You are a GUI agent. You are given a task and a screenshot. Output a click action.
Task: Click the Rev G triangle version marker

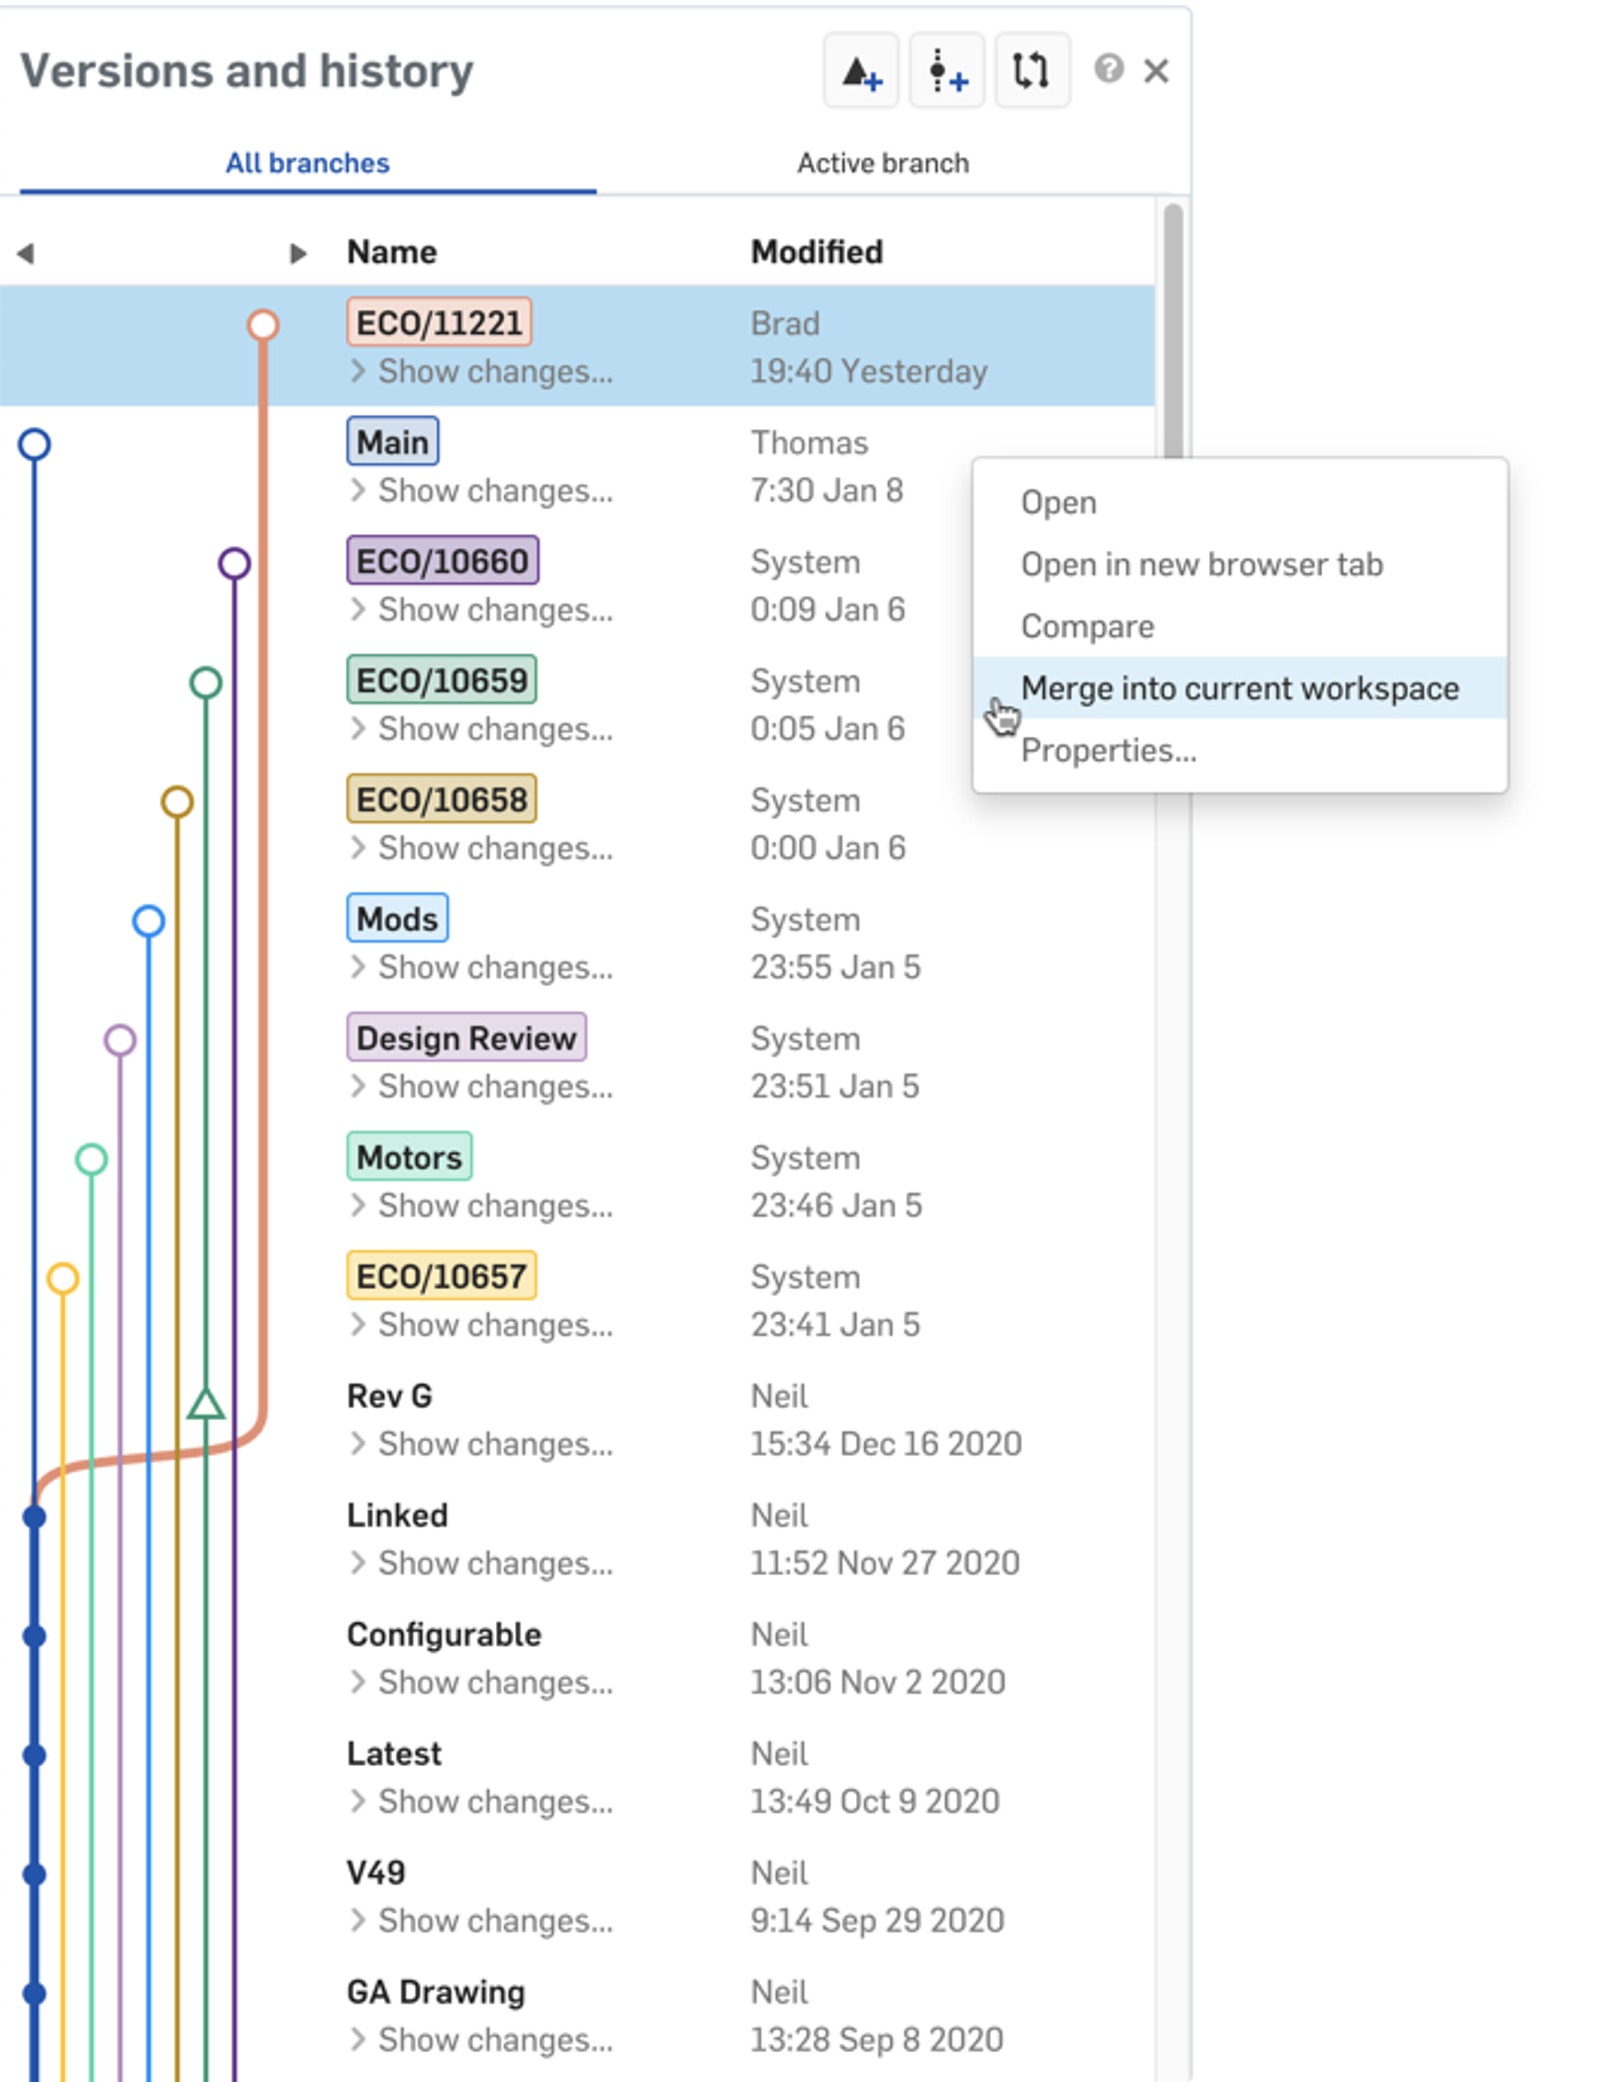coord(206,1405)
